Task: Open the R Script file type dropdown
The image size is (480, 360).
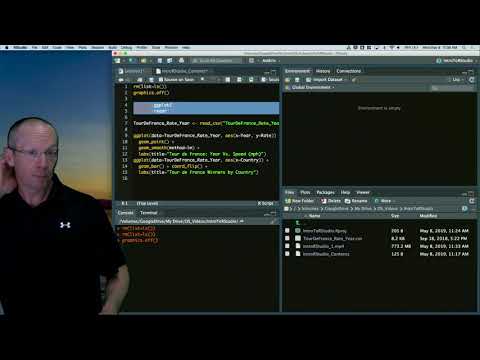Action: pos(266,203)
